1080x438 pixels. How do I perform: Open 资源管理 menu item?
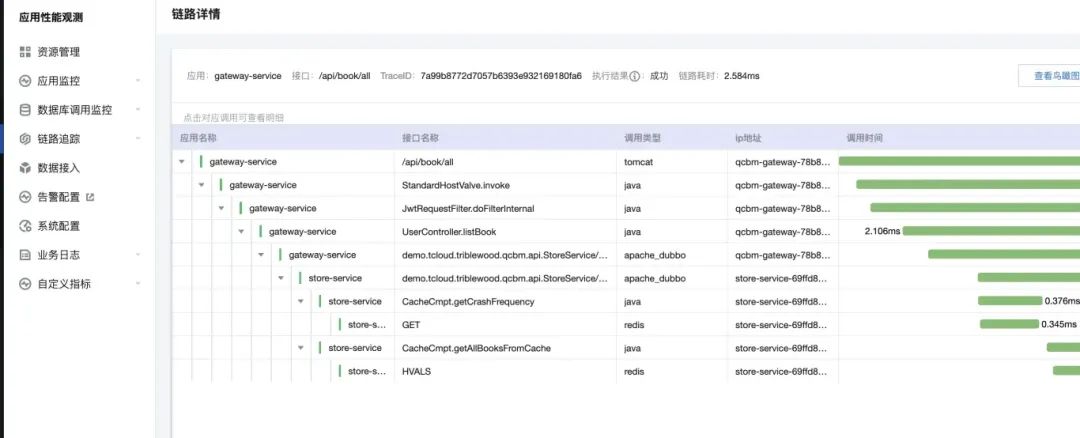59,52
